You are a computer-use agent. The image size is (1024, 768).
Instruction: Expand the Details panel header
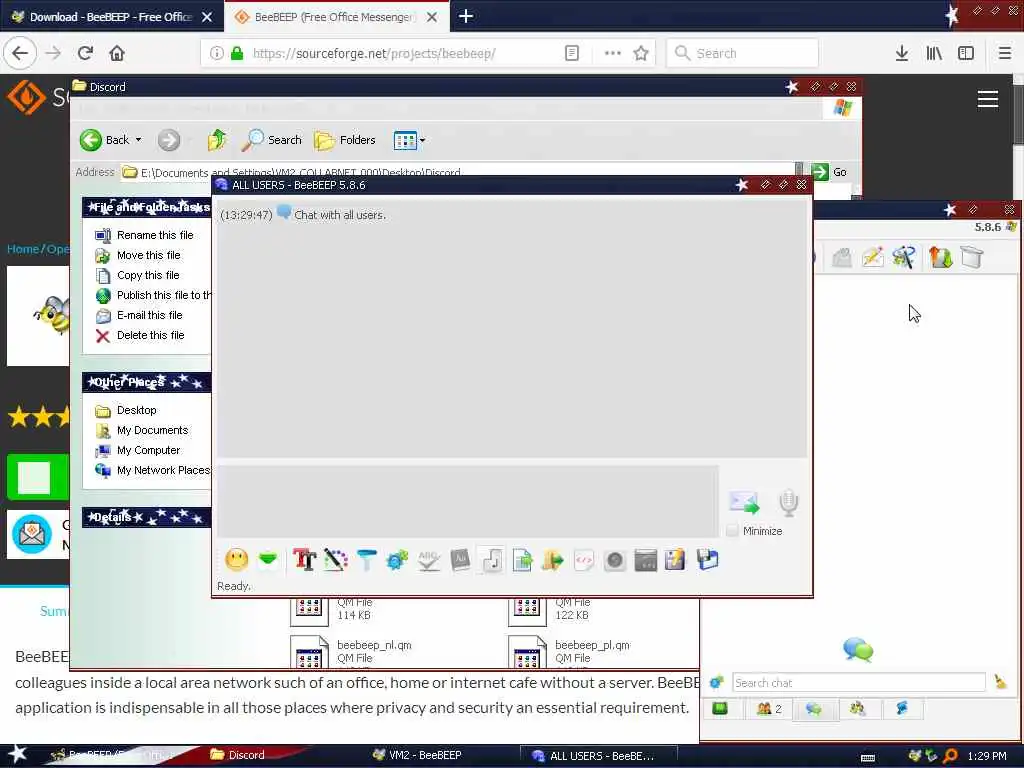(146, 517)
